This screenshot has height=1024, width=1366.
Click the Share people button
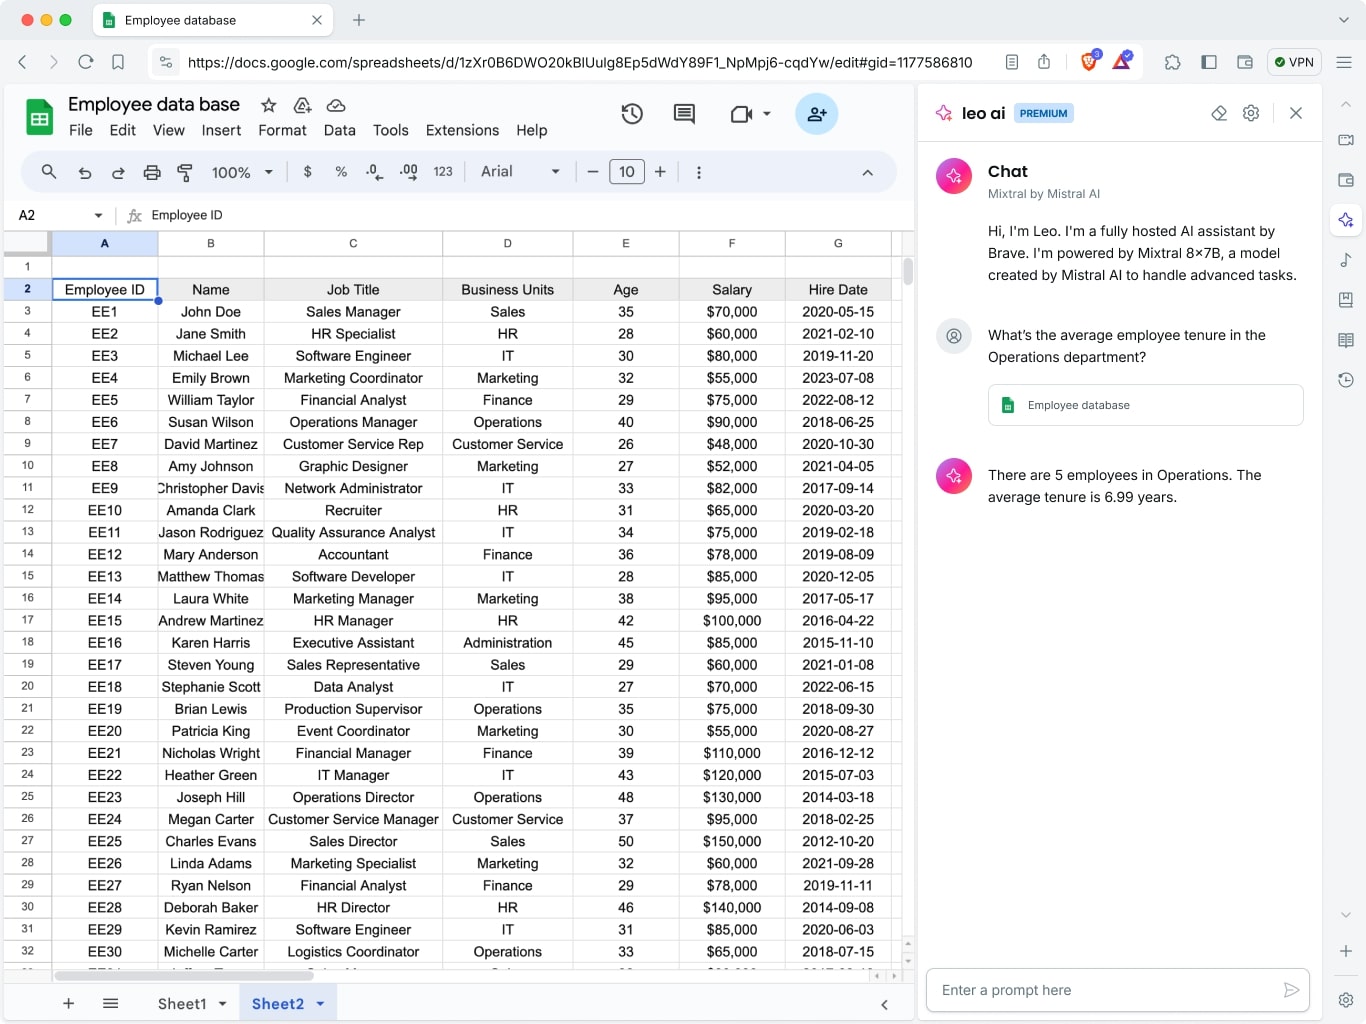(x=817, y=114)
